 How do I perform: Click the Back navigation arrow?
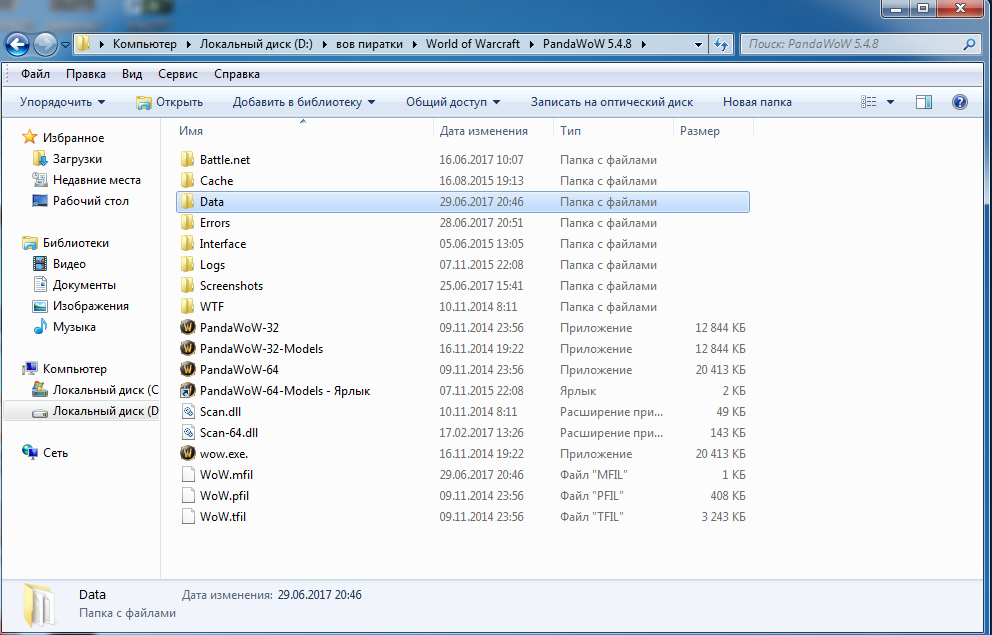click(18, 45)
